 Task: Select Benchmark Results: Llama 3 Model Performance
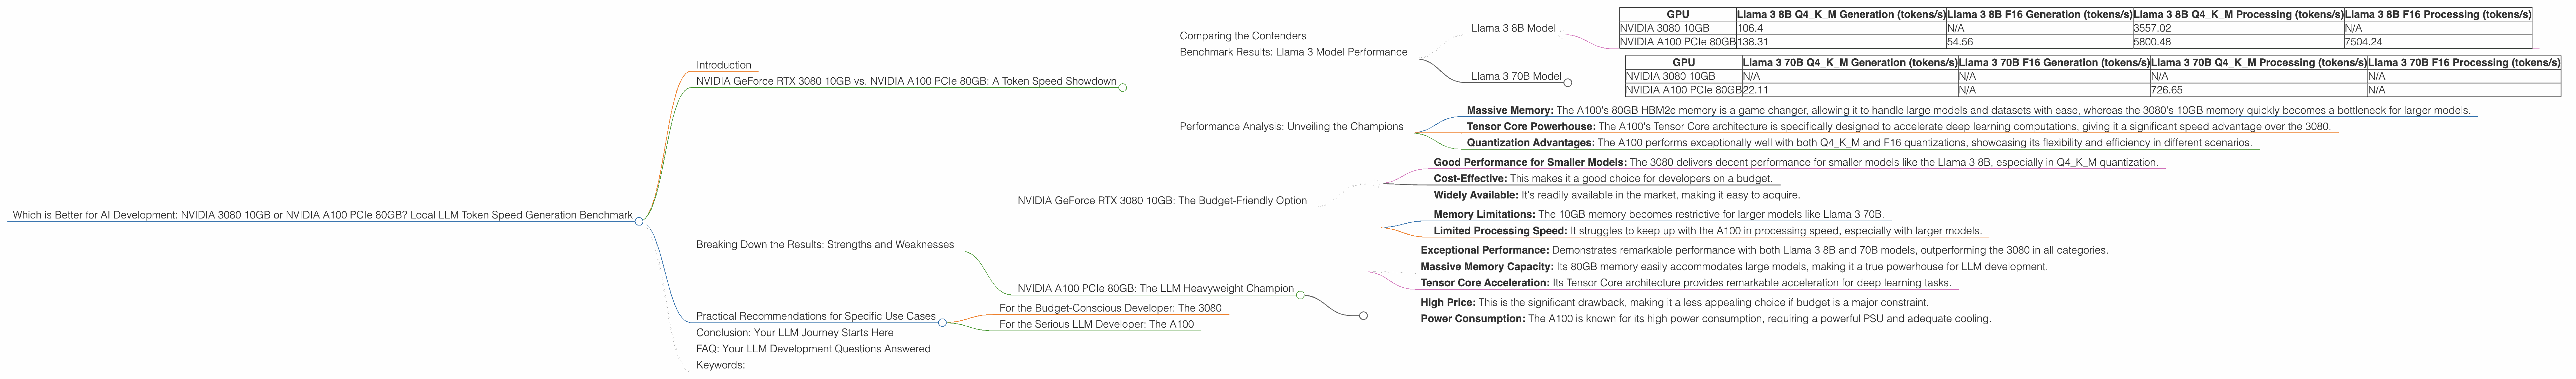[x=1293, y=52]
